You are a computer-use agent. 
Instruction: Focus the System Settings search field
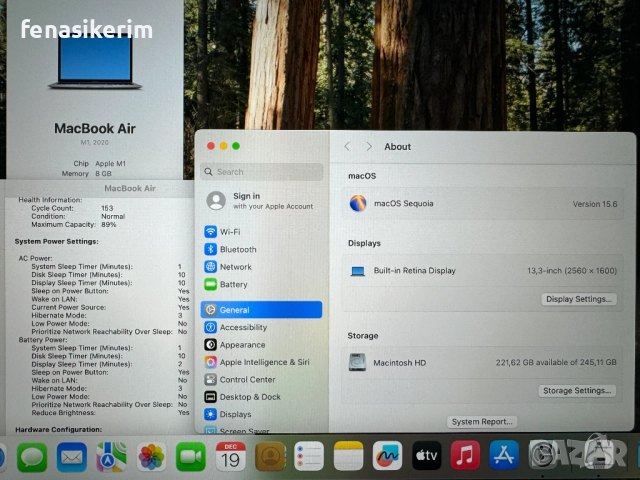262,172
